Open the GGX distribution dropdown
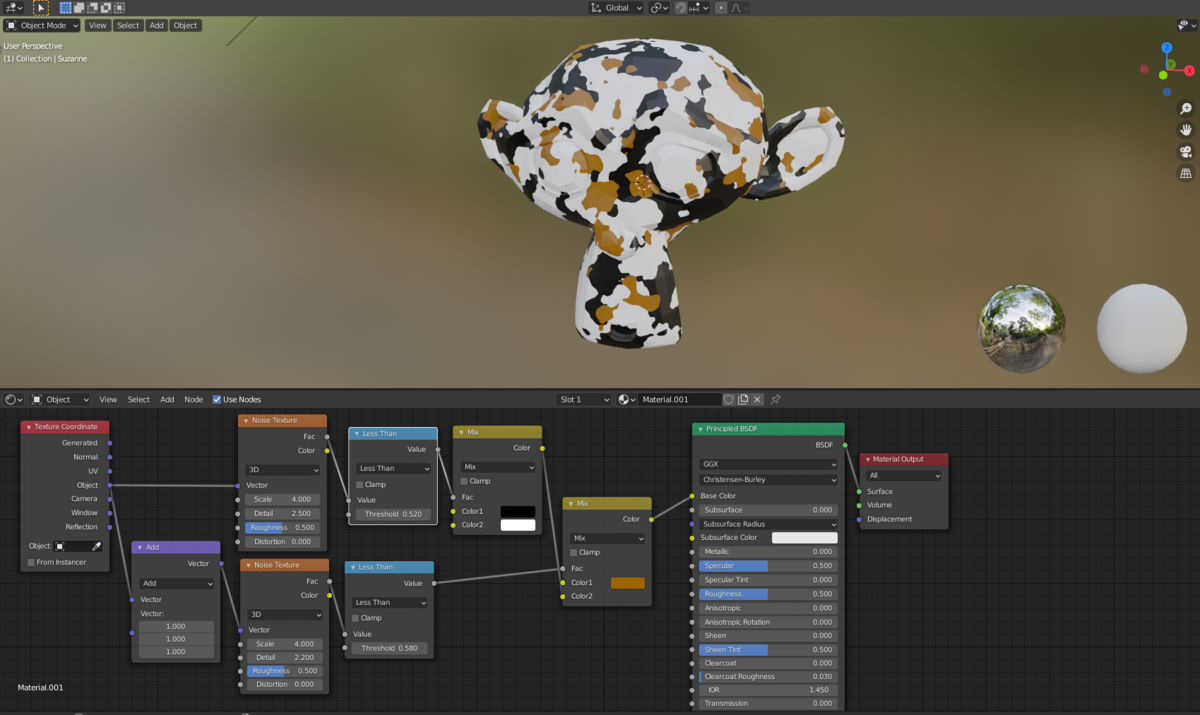The width and height of the screenshot is (1200, 715). [768, 464]
